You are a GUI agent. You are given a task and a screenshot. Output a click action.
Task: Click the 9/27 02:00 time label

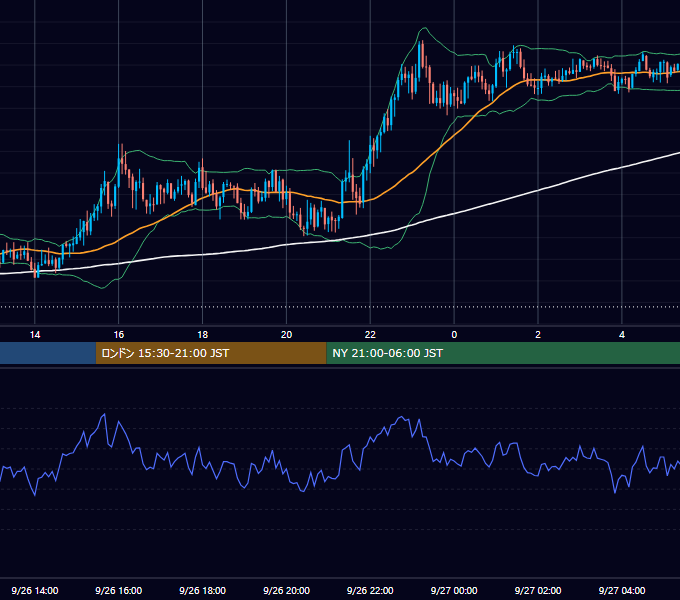pyautogui.click(x=538, y=590)
